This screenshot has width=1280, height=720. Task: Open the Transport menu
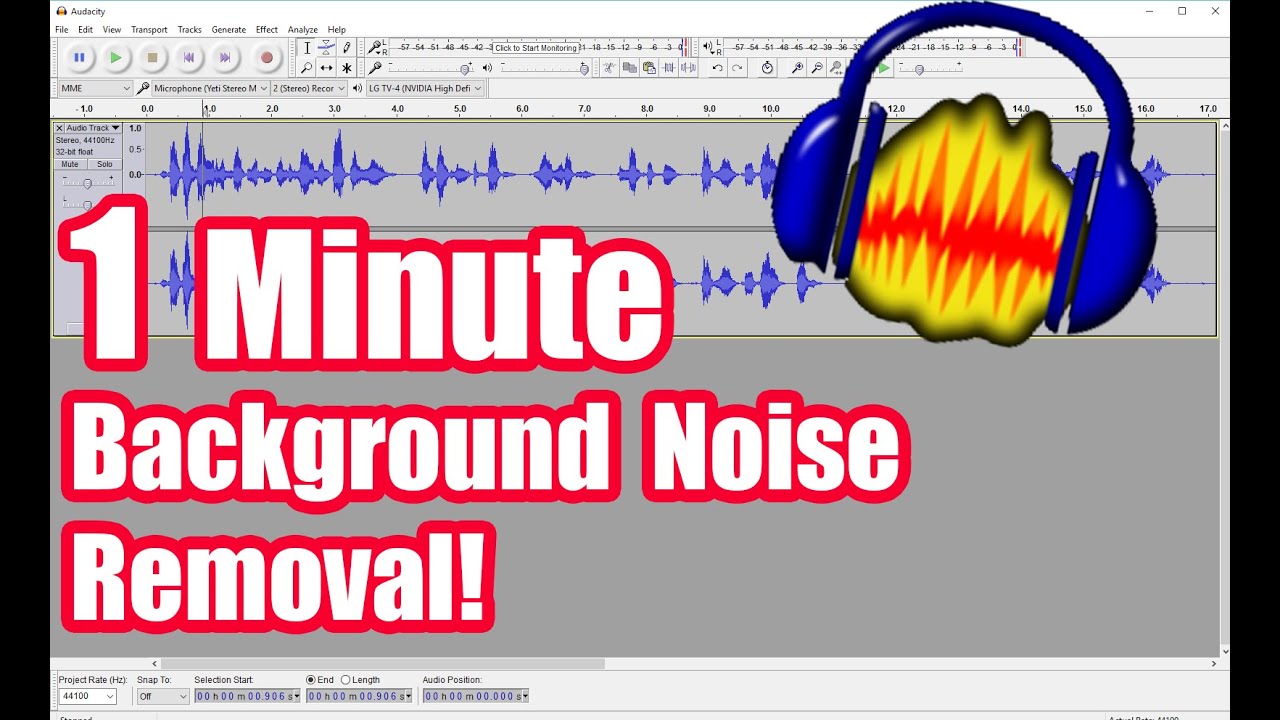[x=149, y=30]
